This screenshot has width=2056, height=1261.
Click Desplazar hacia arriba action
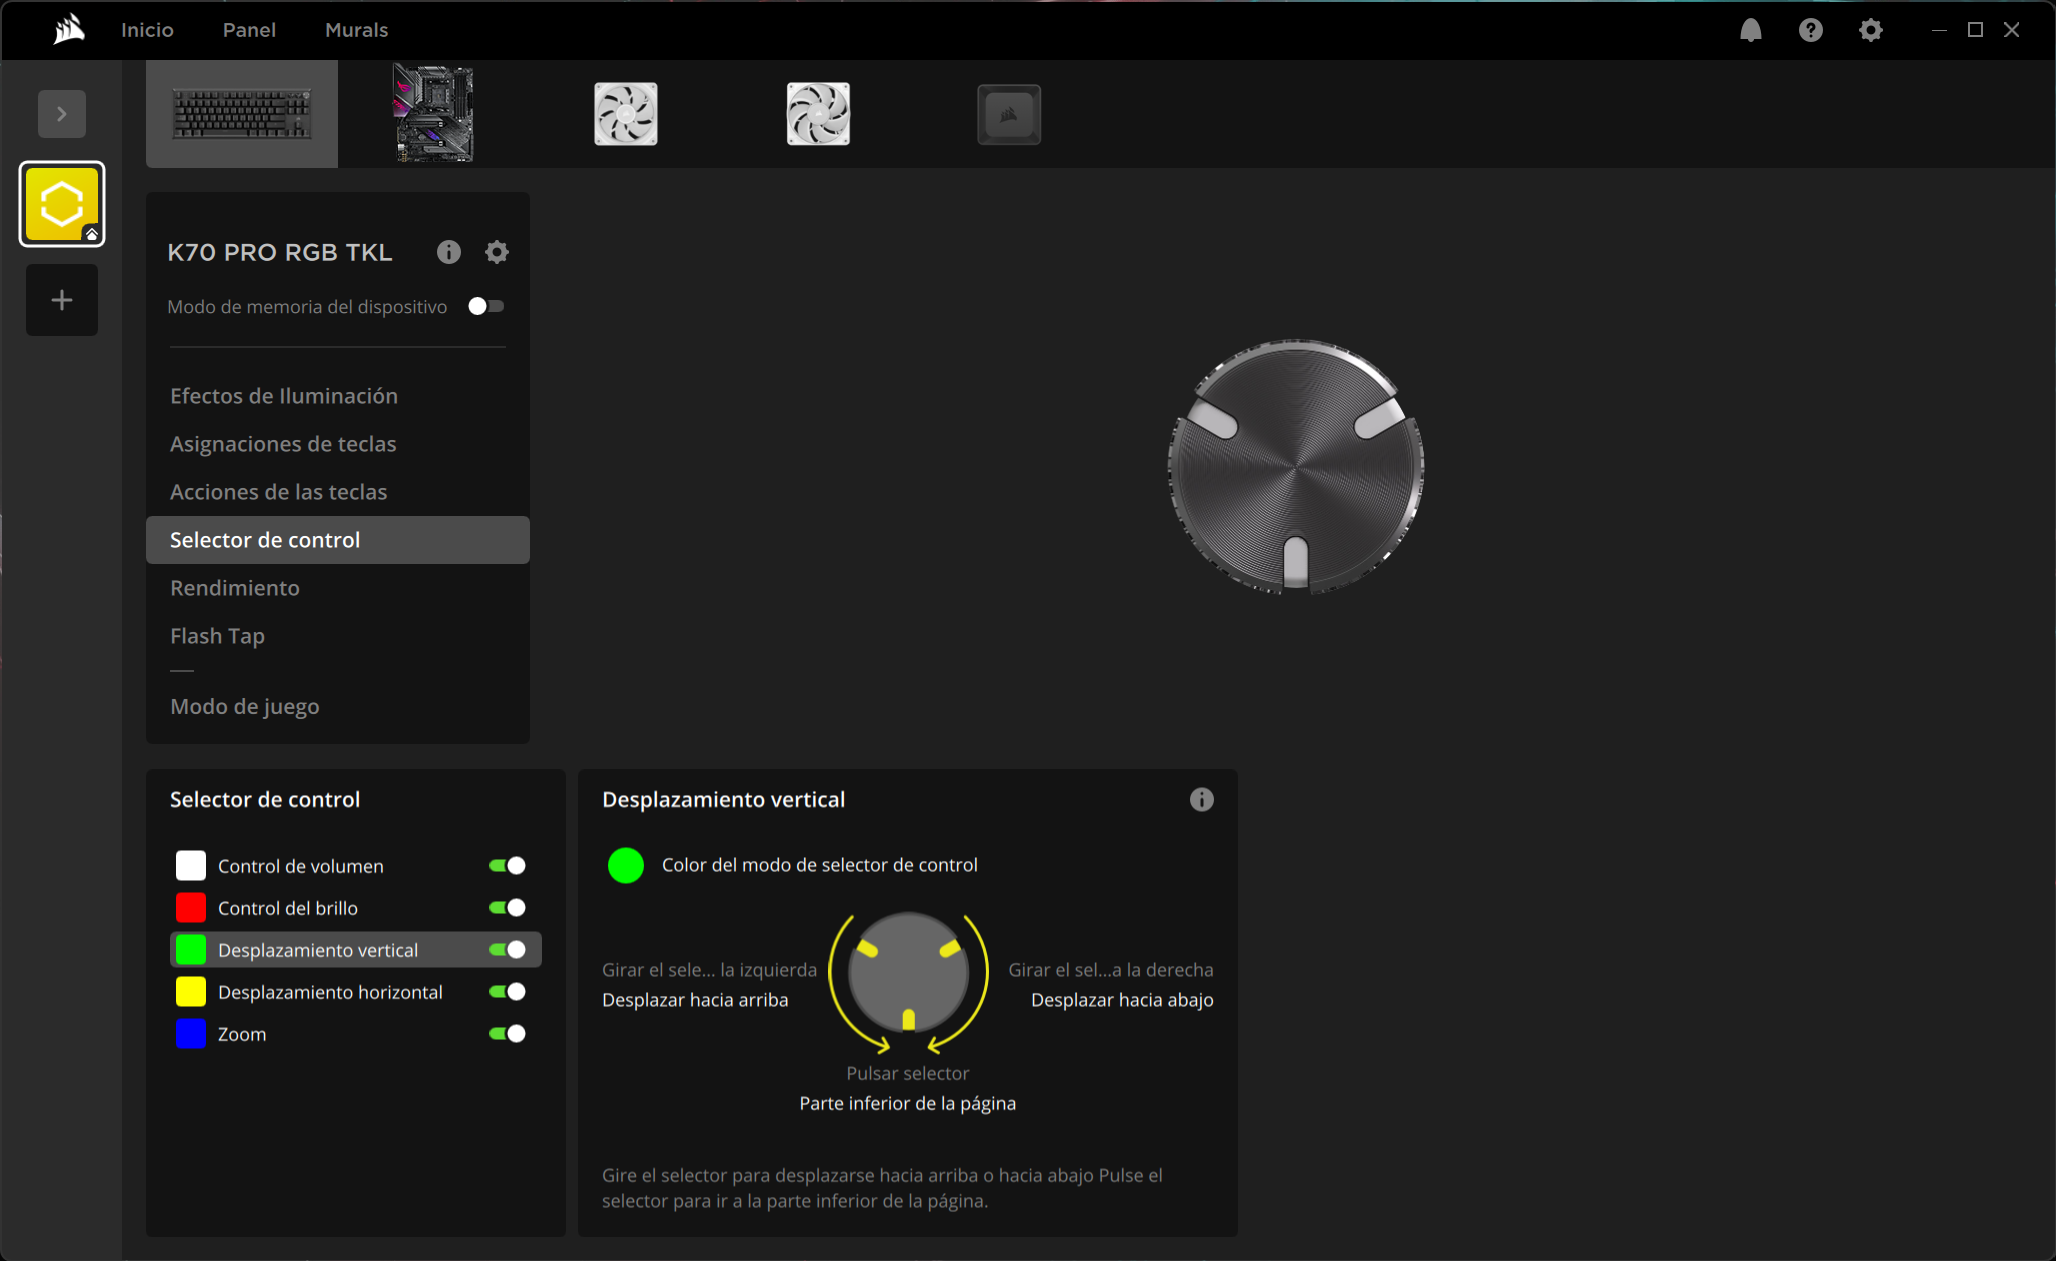point(695,1000)
